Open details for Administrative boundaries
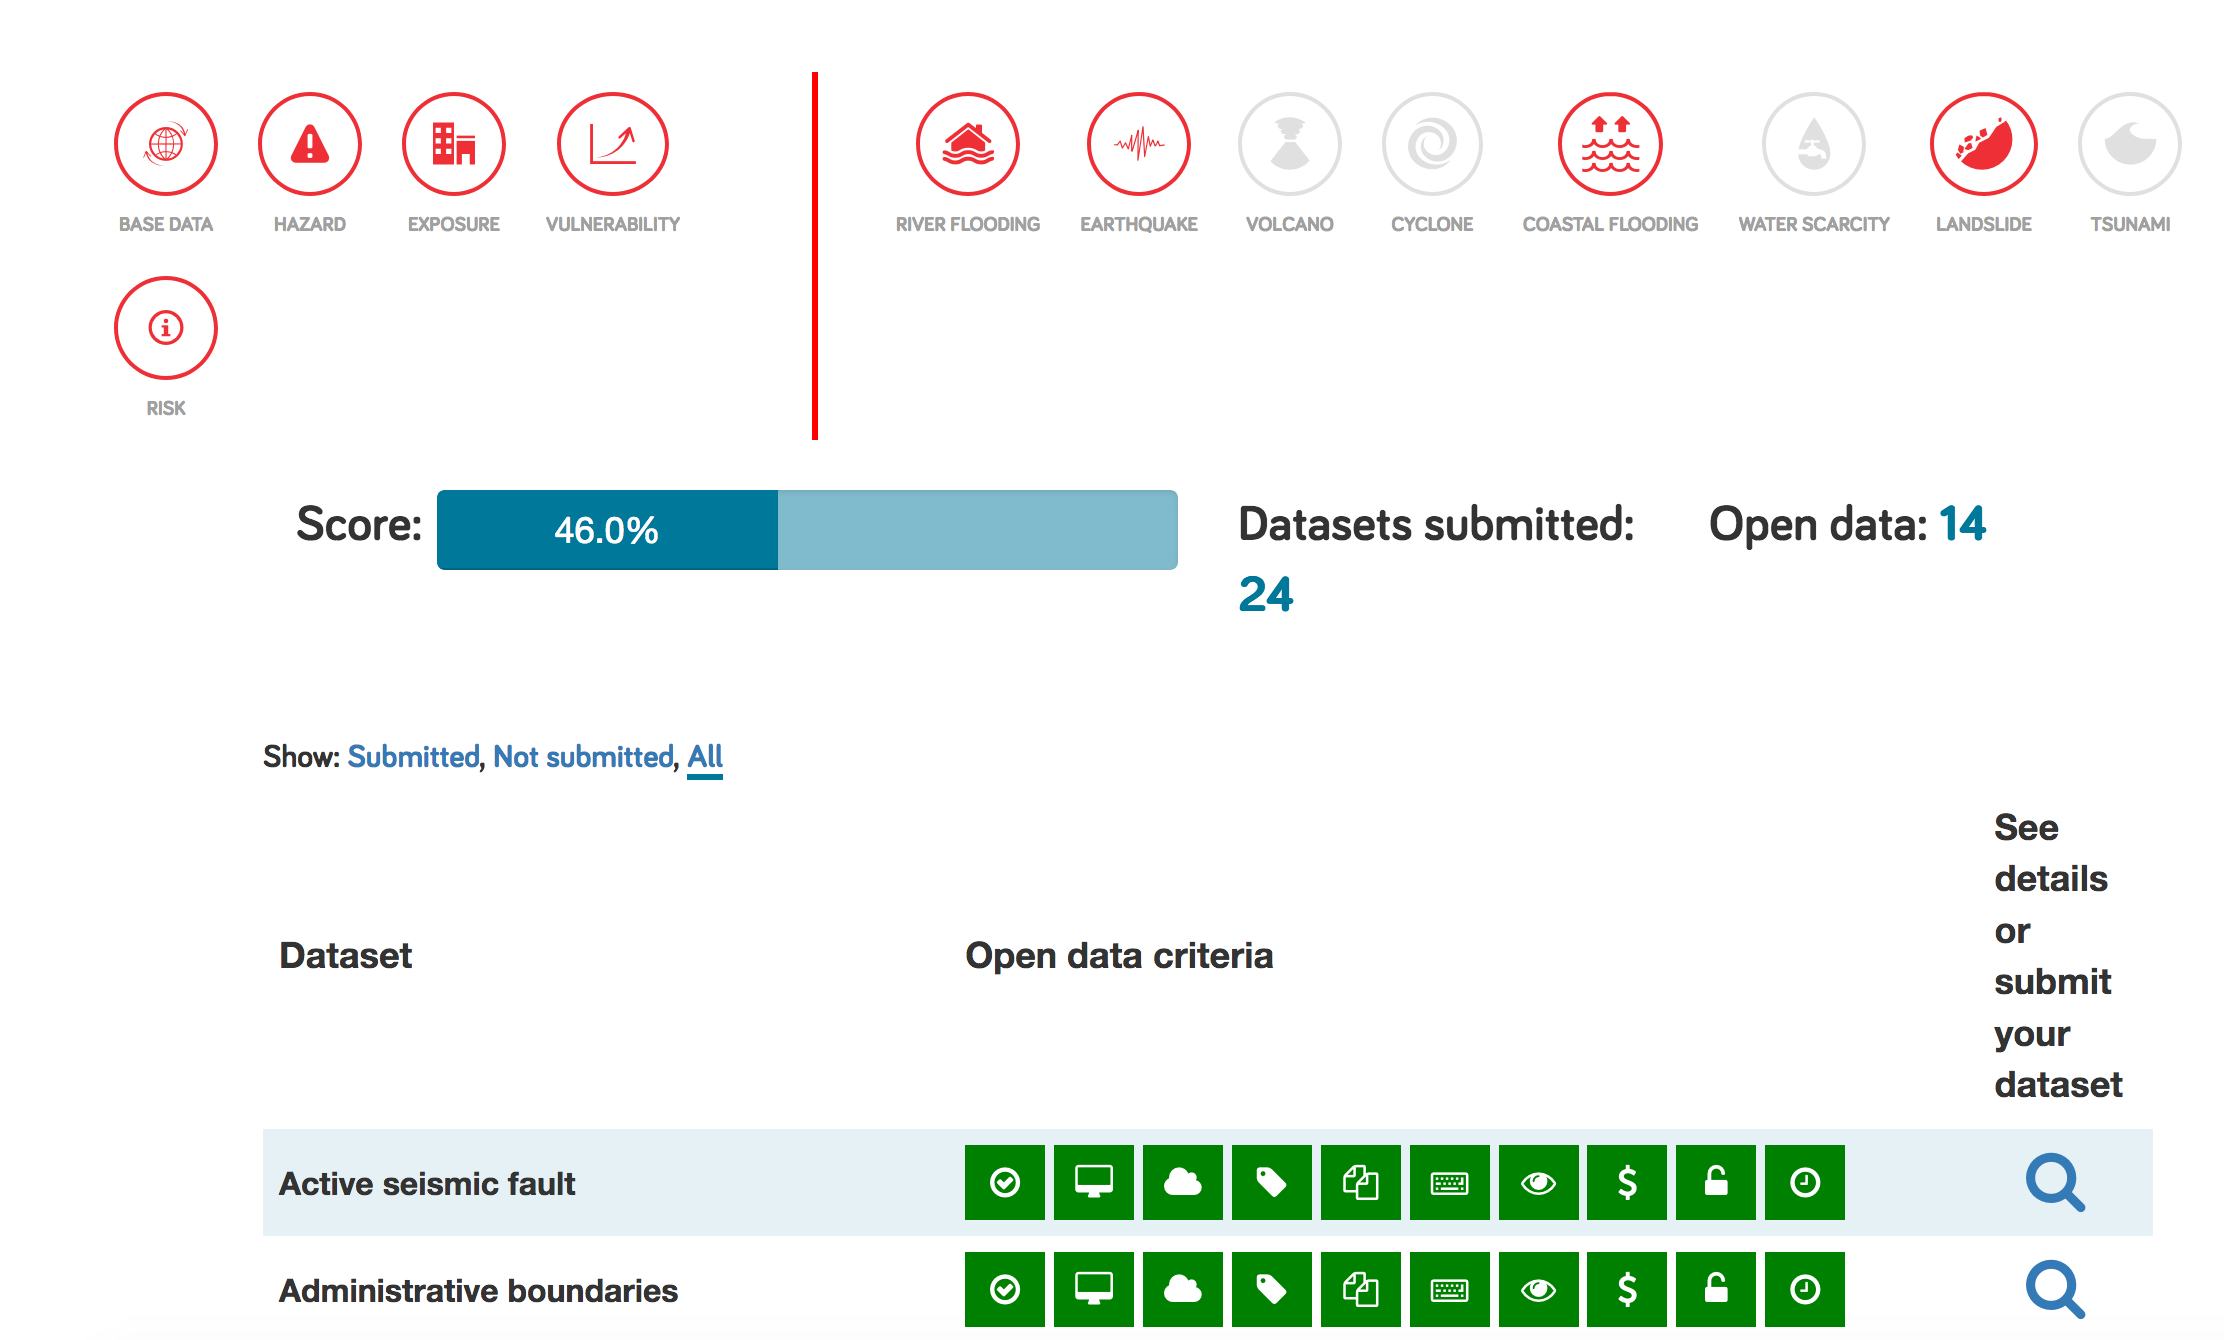Viewport: 2224px width, 1340px height. click(2055, 1290)
